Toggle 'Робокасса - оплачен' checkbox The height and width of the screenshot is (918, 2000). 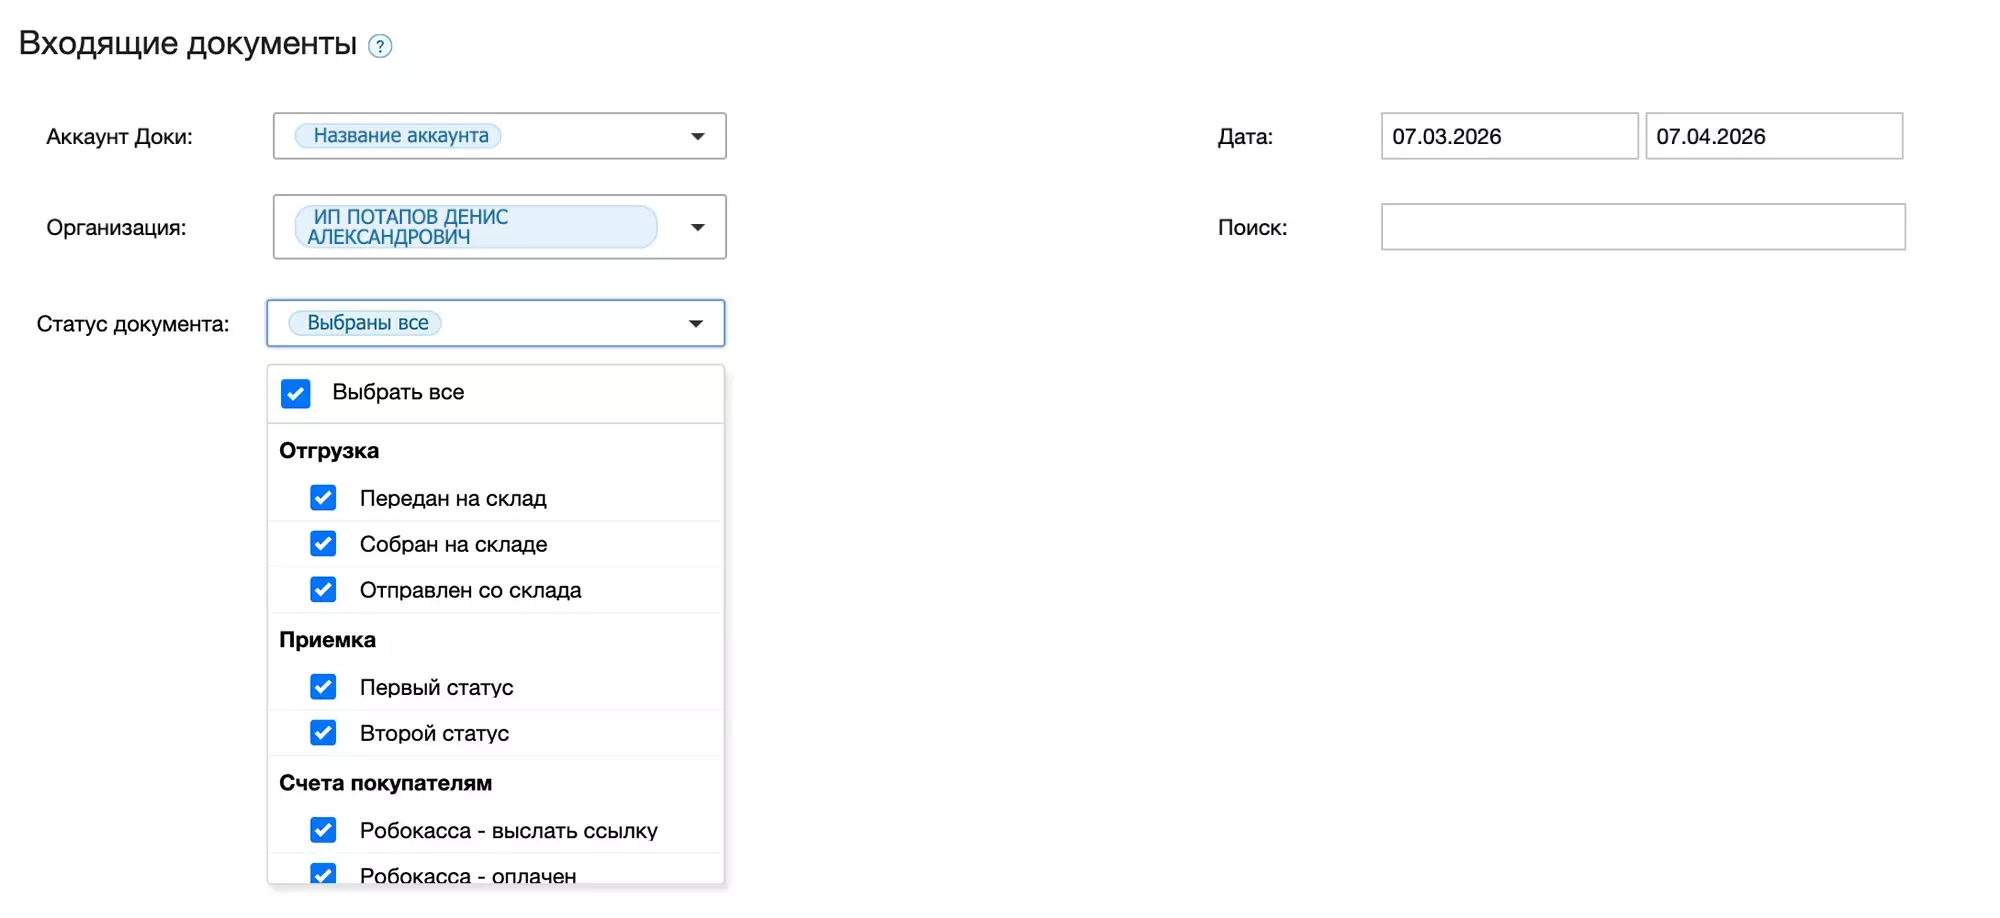click(x=323, y=874)
